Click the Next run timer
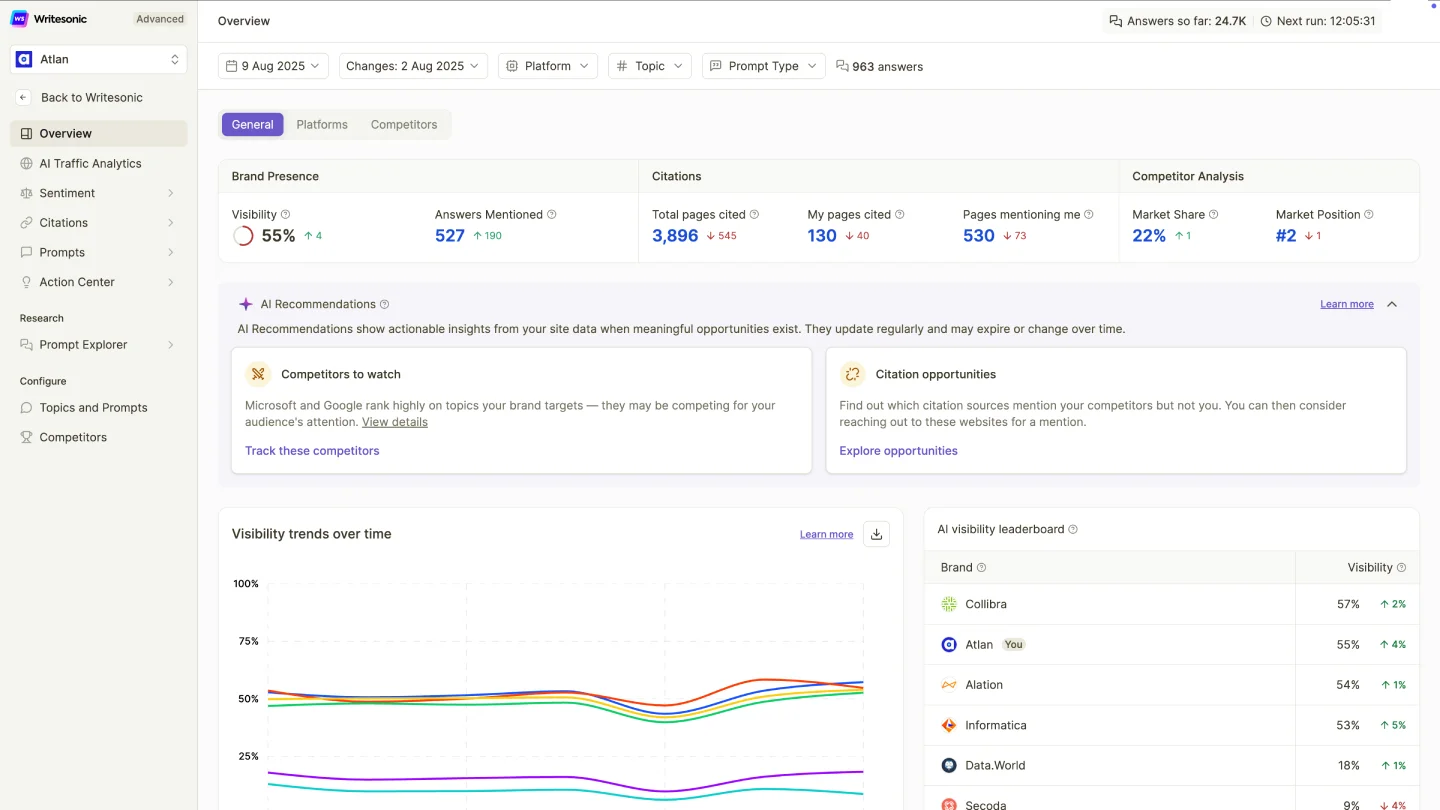 coord(1318,21)
